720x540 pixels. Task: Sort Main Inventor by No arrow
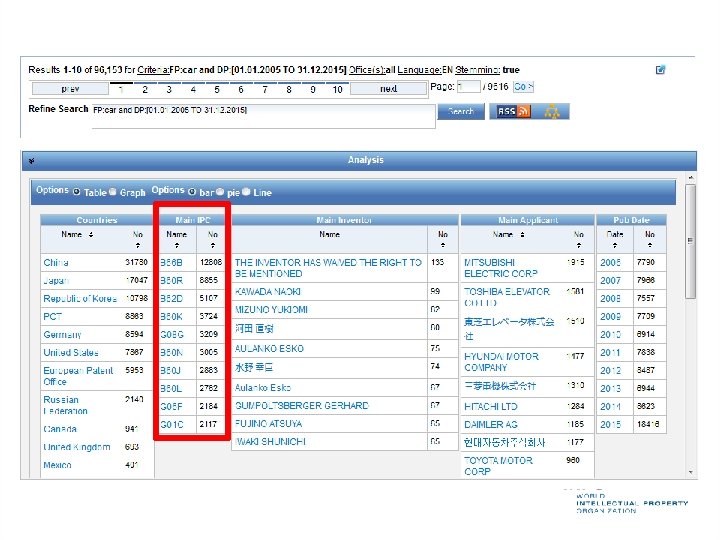(x=443, y=245)
